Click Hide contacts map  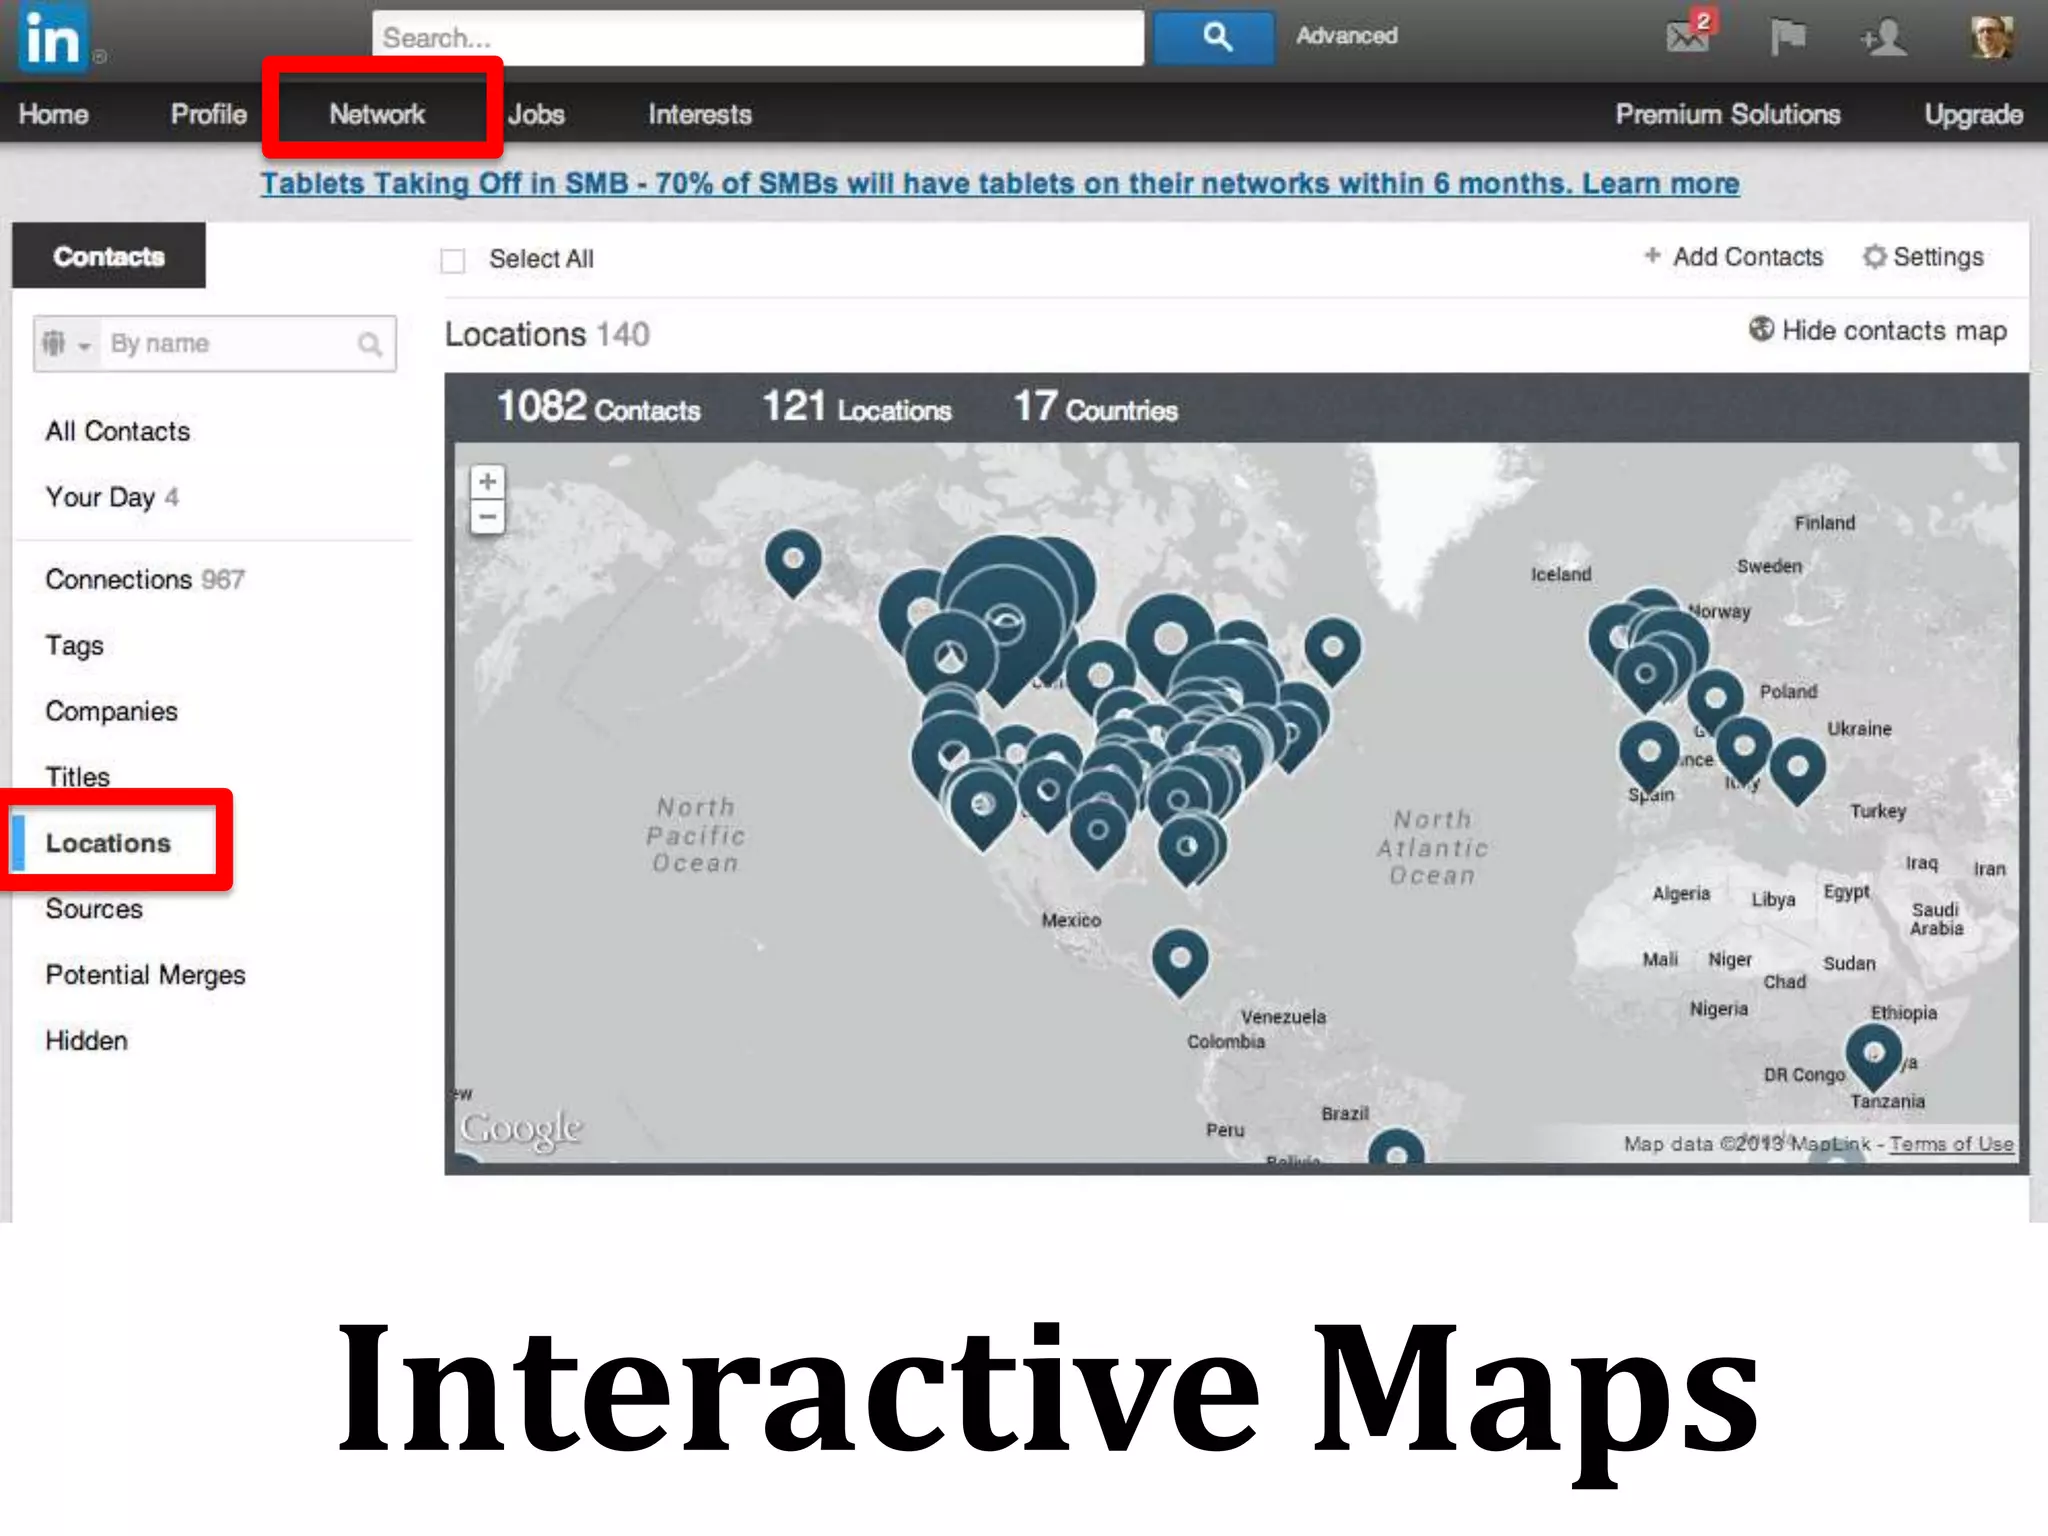1894,331
